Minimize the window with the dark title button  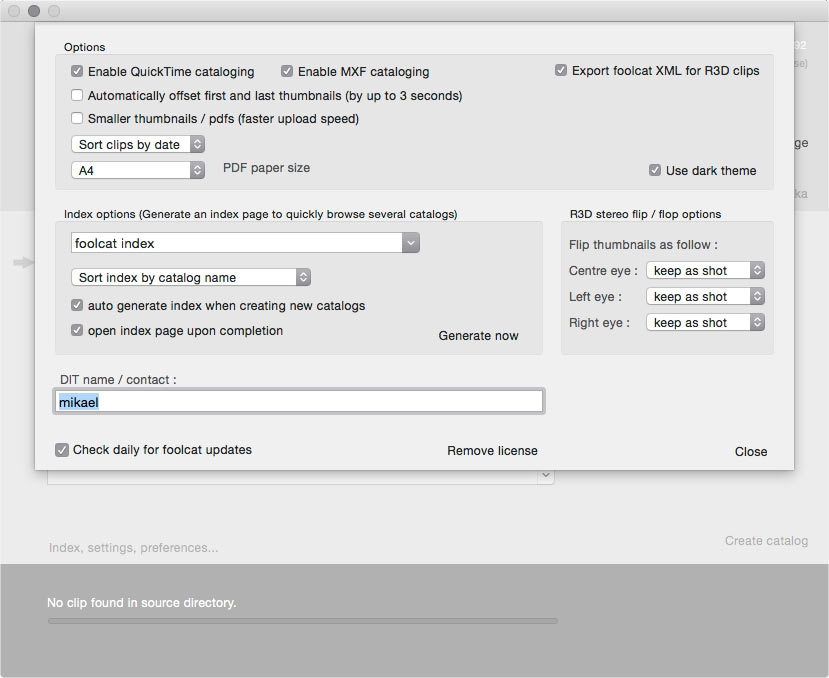[34, 11]
